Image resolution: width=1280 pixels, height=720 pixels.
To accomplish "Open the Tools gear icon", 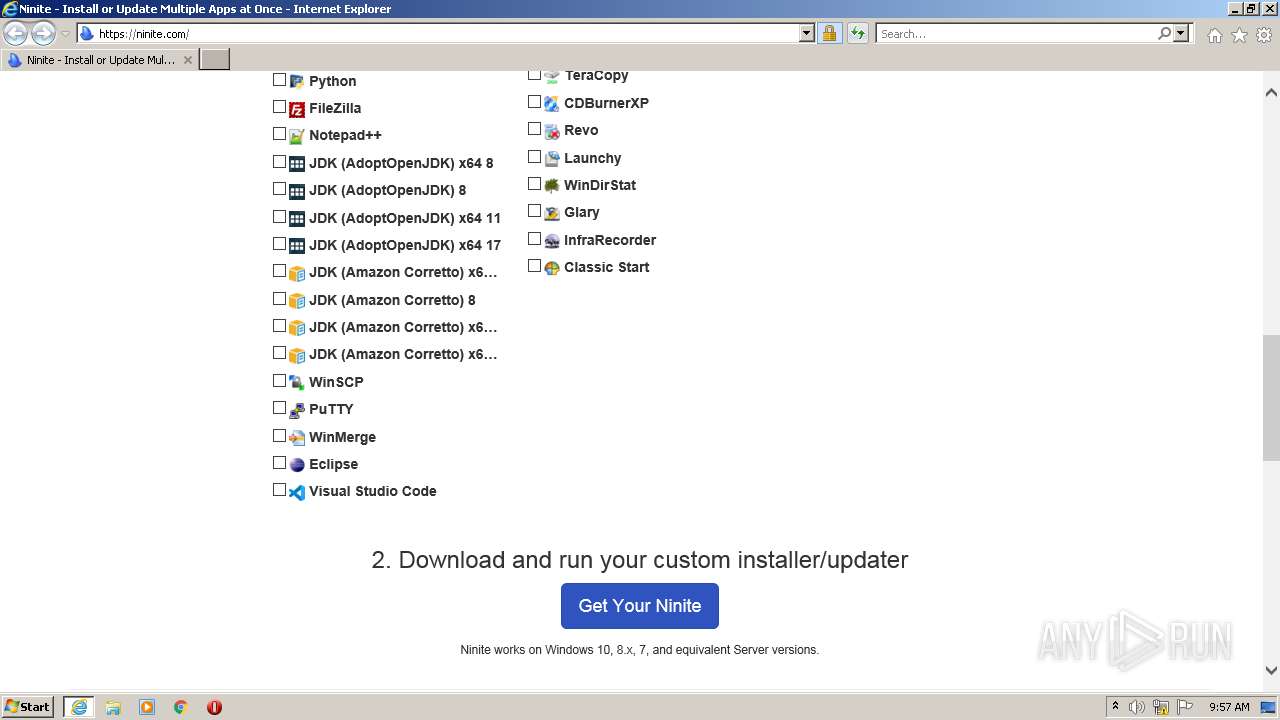I will 1264,35.
